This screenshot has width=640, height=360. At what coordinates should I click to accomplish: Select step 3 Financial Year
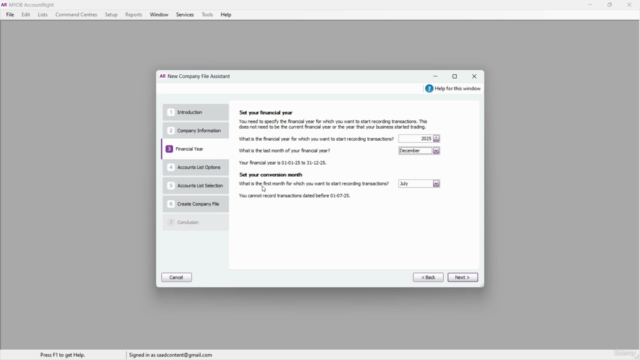195,149
